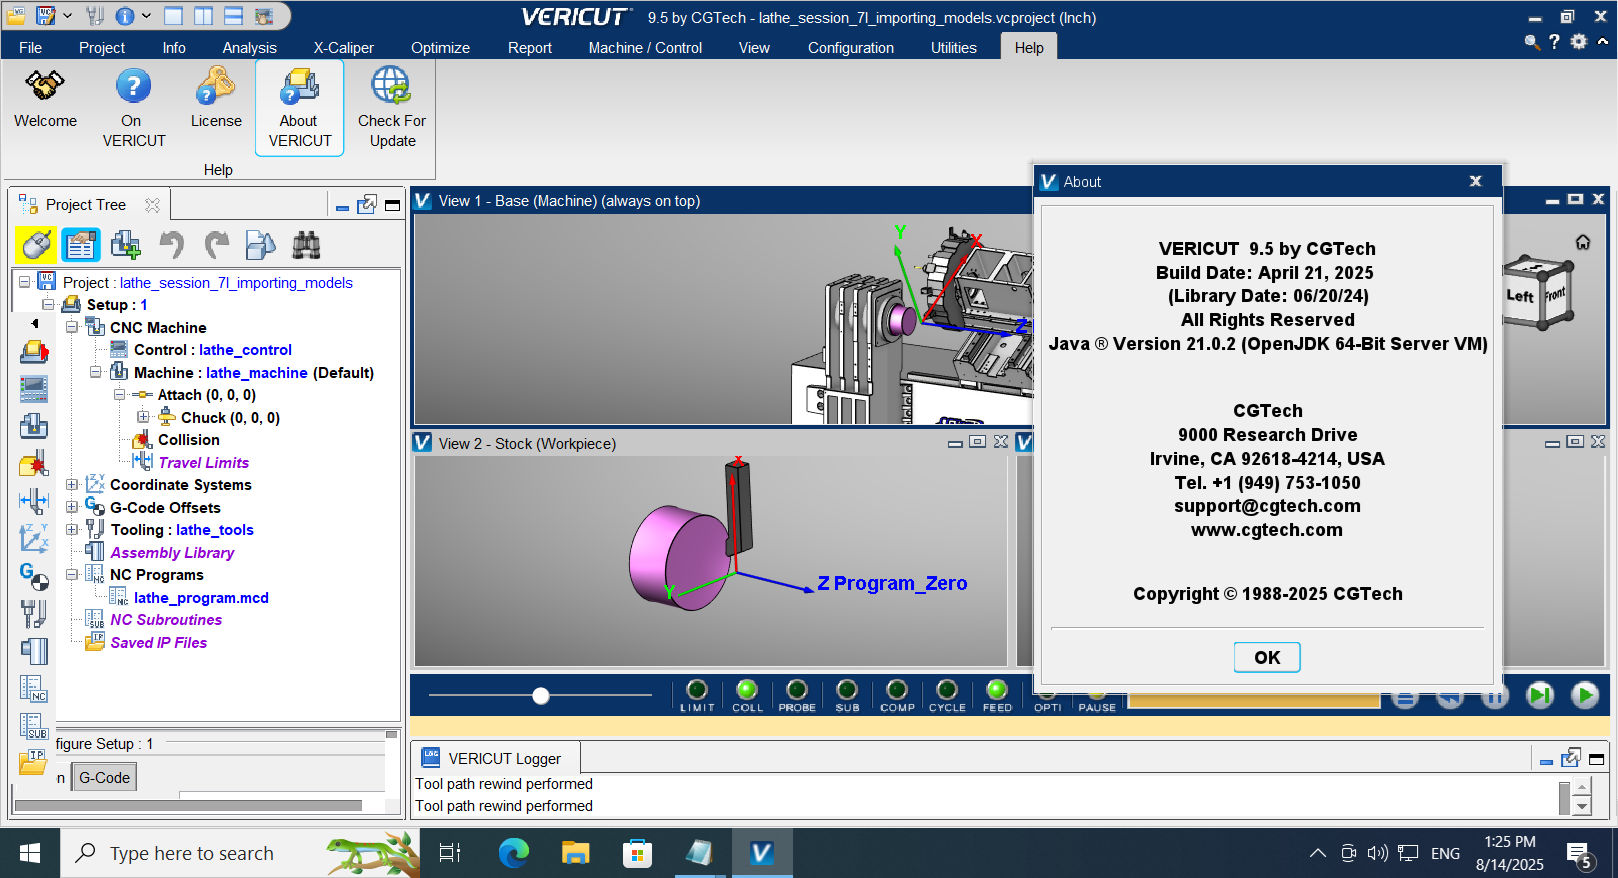Collapse the Machine : lathe_machine node
Image resolution: width=1618 pixels, height=878 pixels.
(96, 372)
